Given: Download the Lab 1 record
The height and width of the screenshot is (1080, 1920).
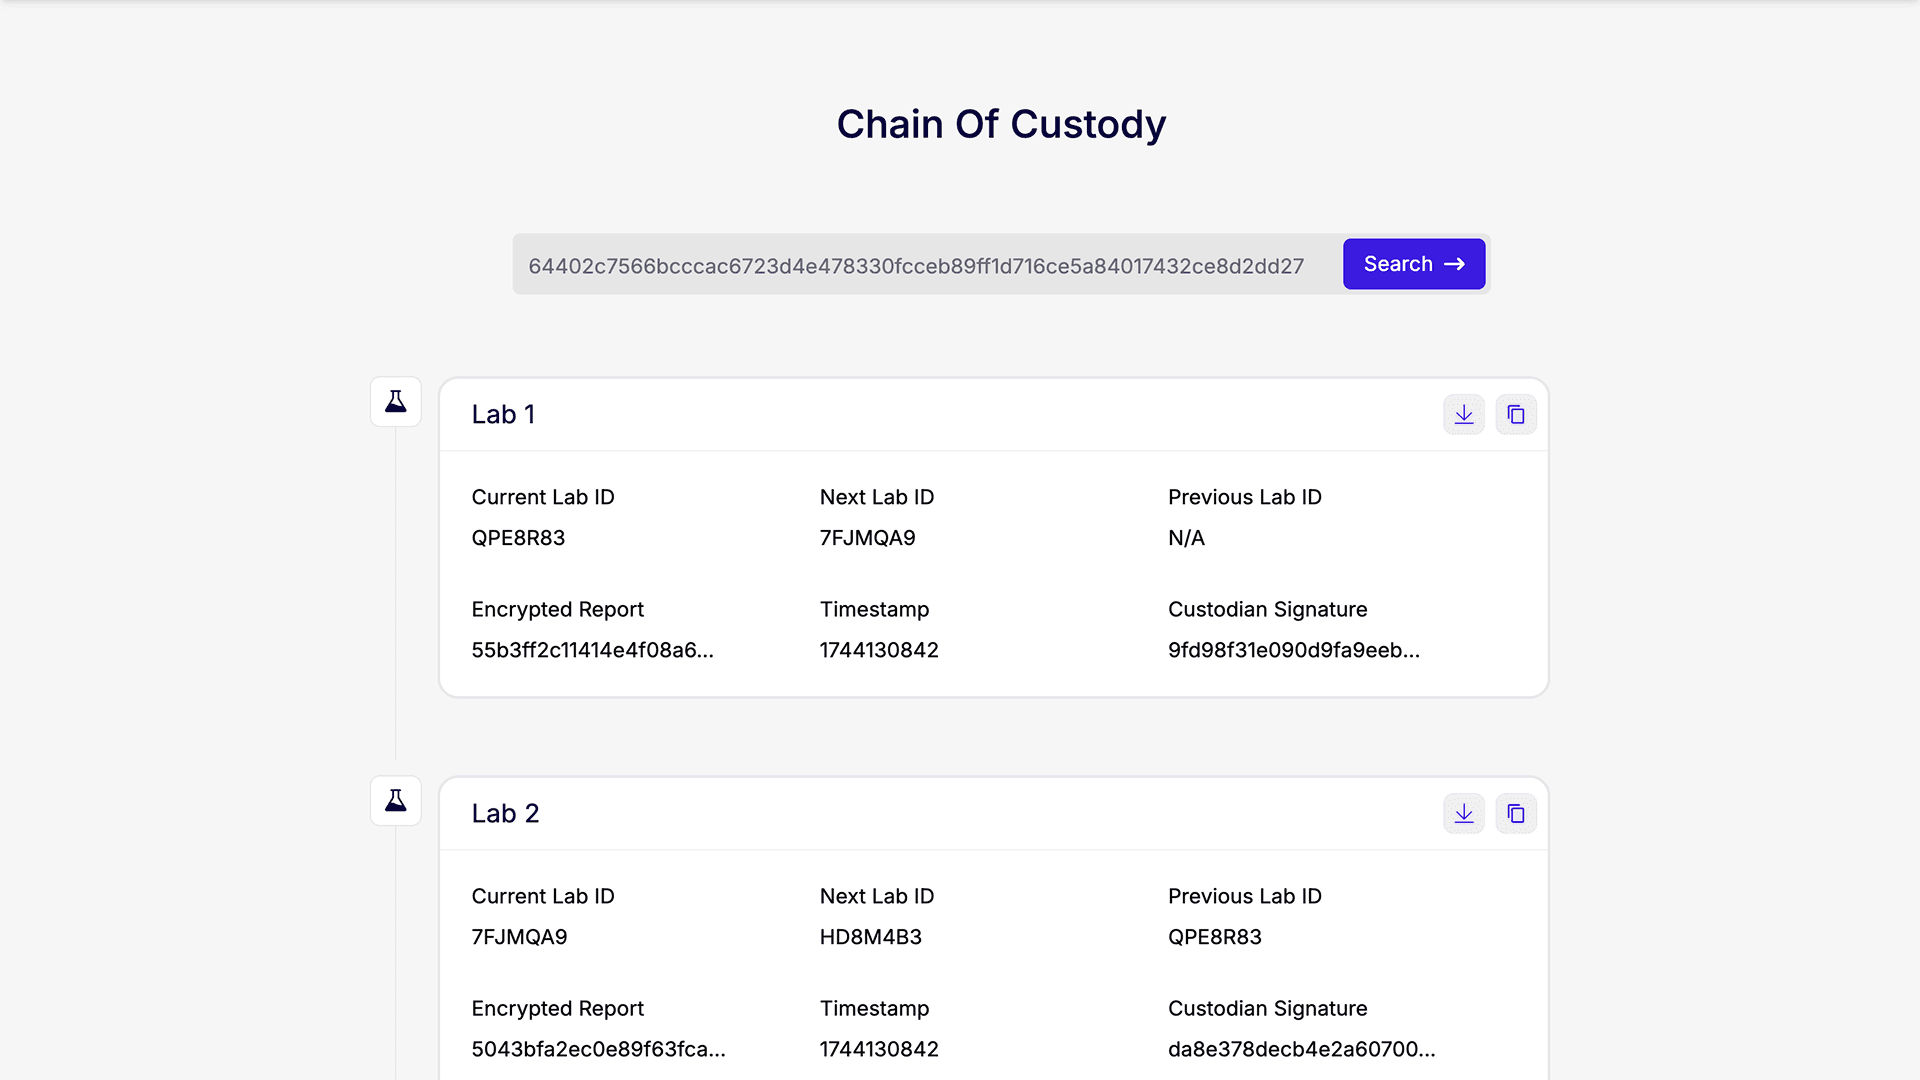Looking at the screenshot, I should 1464,415.
